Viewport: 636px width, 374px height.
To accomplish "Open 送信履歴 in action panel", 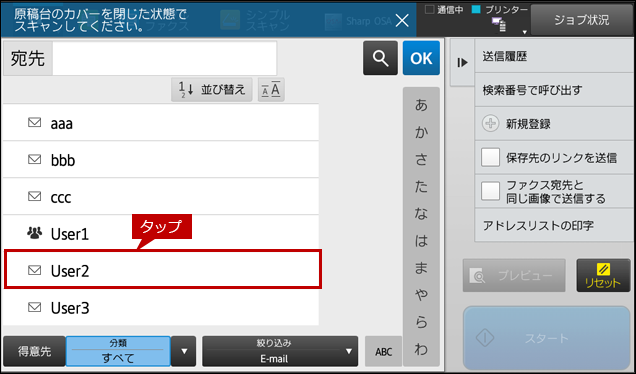I will pyautogui.click(x=554, y=56).
